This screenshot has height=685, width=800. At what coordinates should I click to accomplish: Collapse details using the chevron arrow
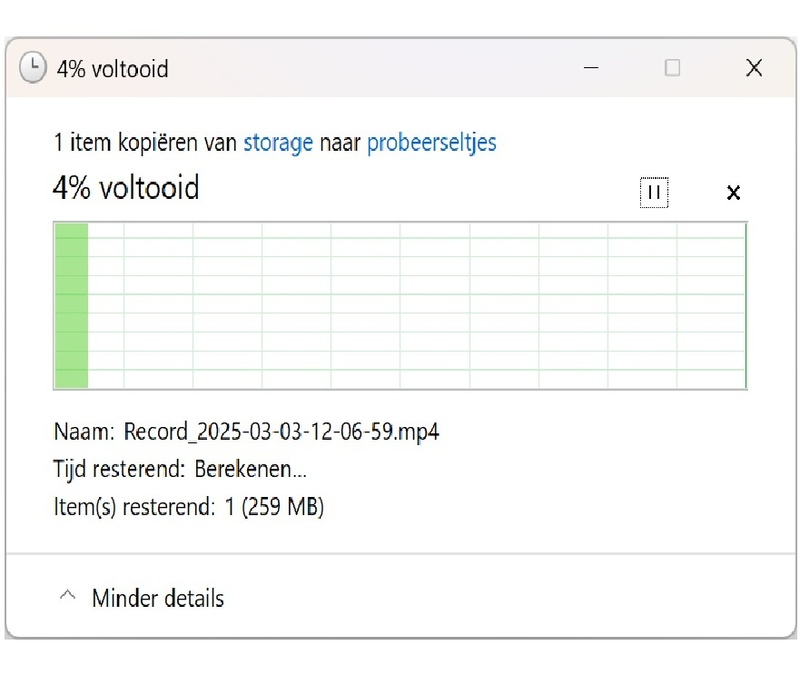[67, 596]
